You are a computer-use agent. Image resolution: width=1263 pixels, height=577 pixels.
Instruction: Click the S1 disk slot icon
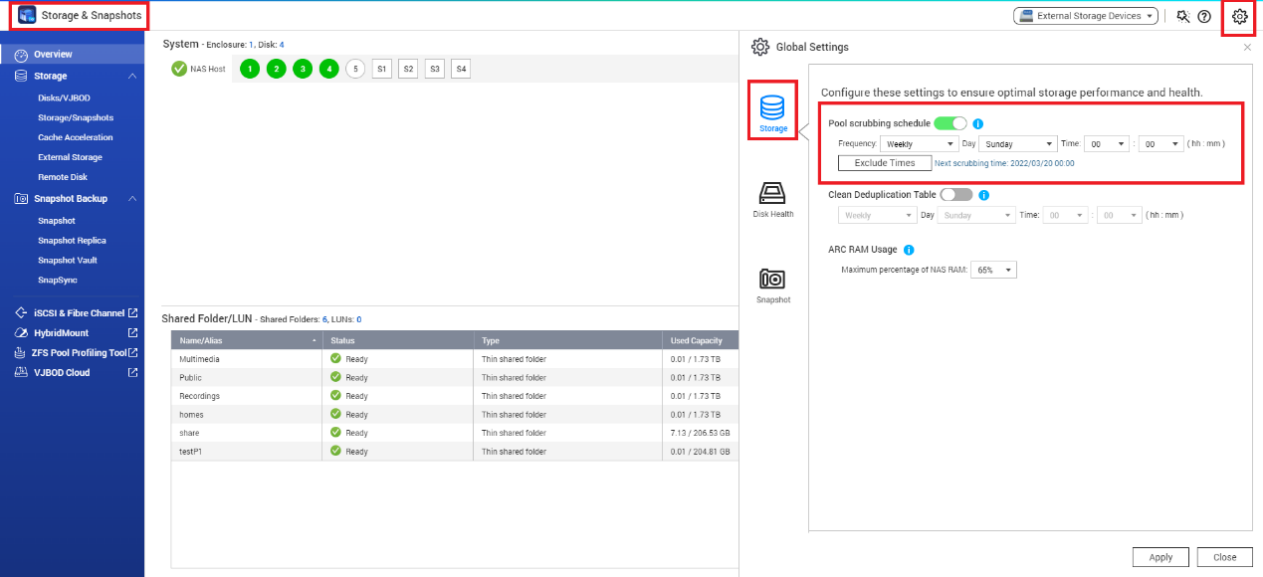[x=382, y=69]
